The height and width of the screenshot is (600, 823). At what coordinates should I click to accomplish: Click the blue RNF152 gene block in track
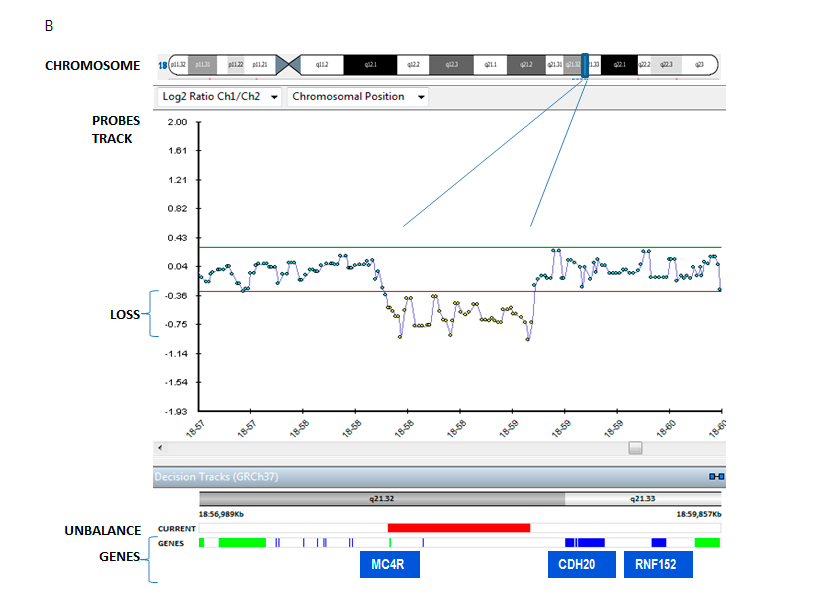coord(659,542)
